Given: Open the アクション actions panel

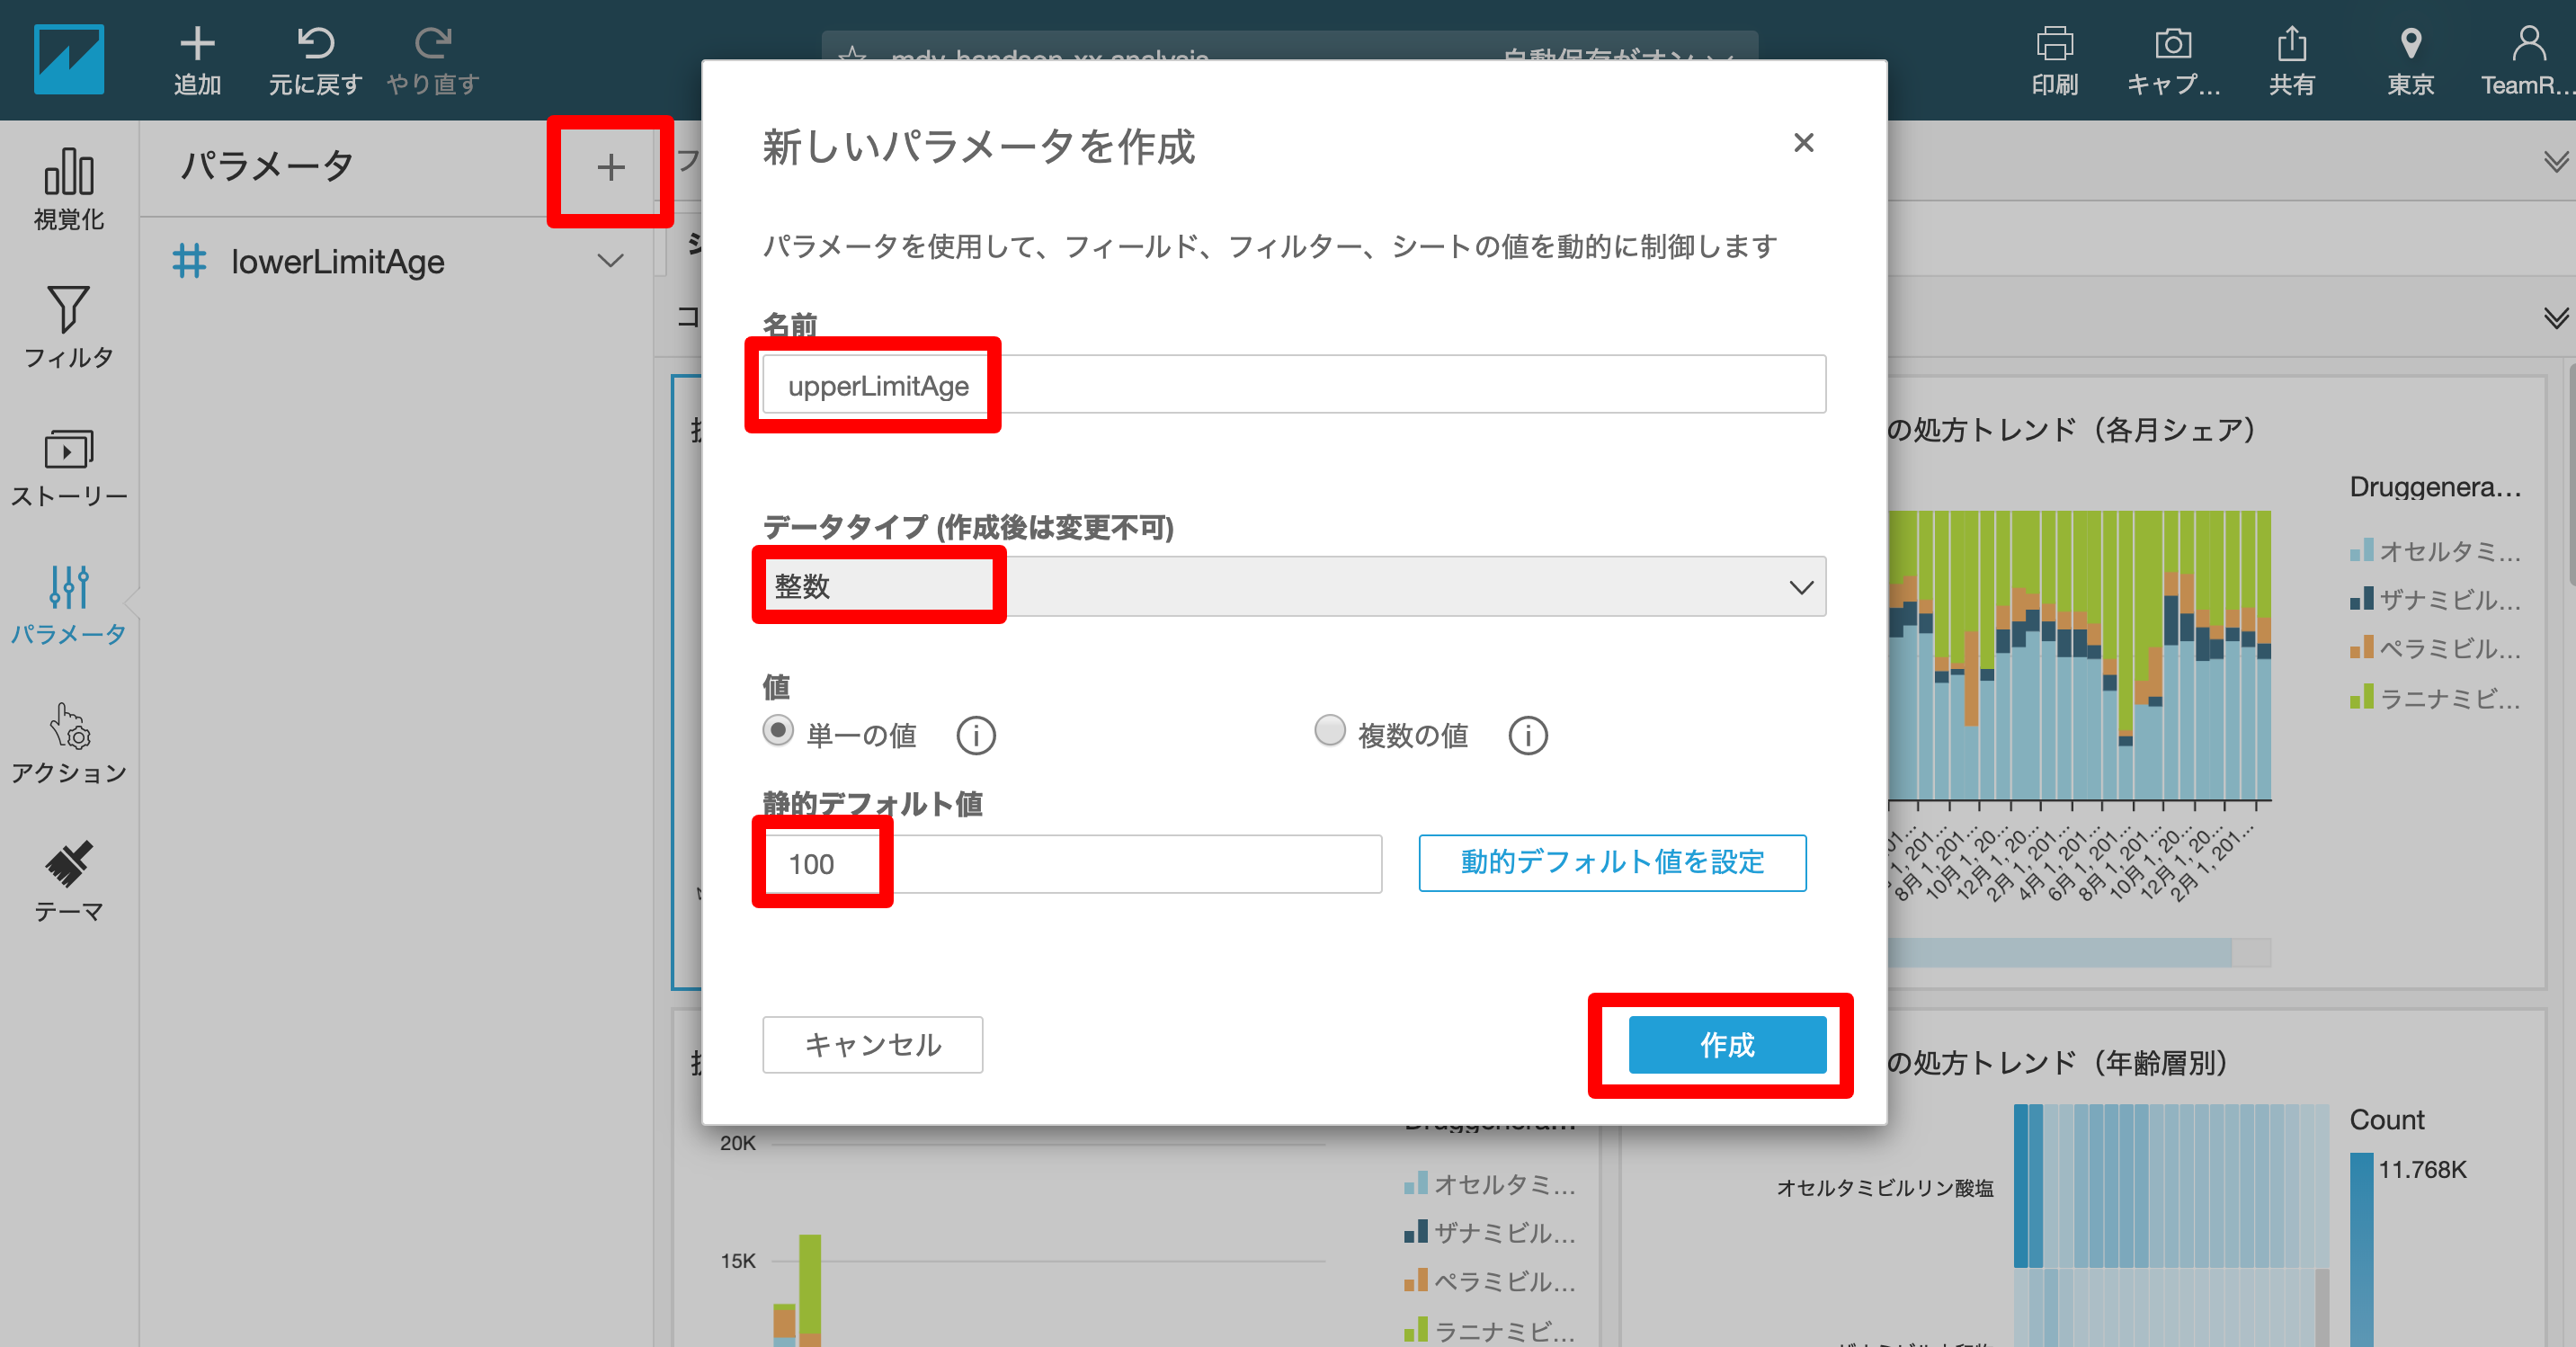Looking at the screenshot, I should coord(69,743).
